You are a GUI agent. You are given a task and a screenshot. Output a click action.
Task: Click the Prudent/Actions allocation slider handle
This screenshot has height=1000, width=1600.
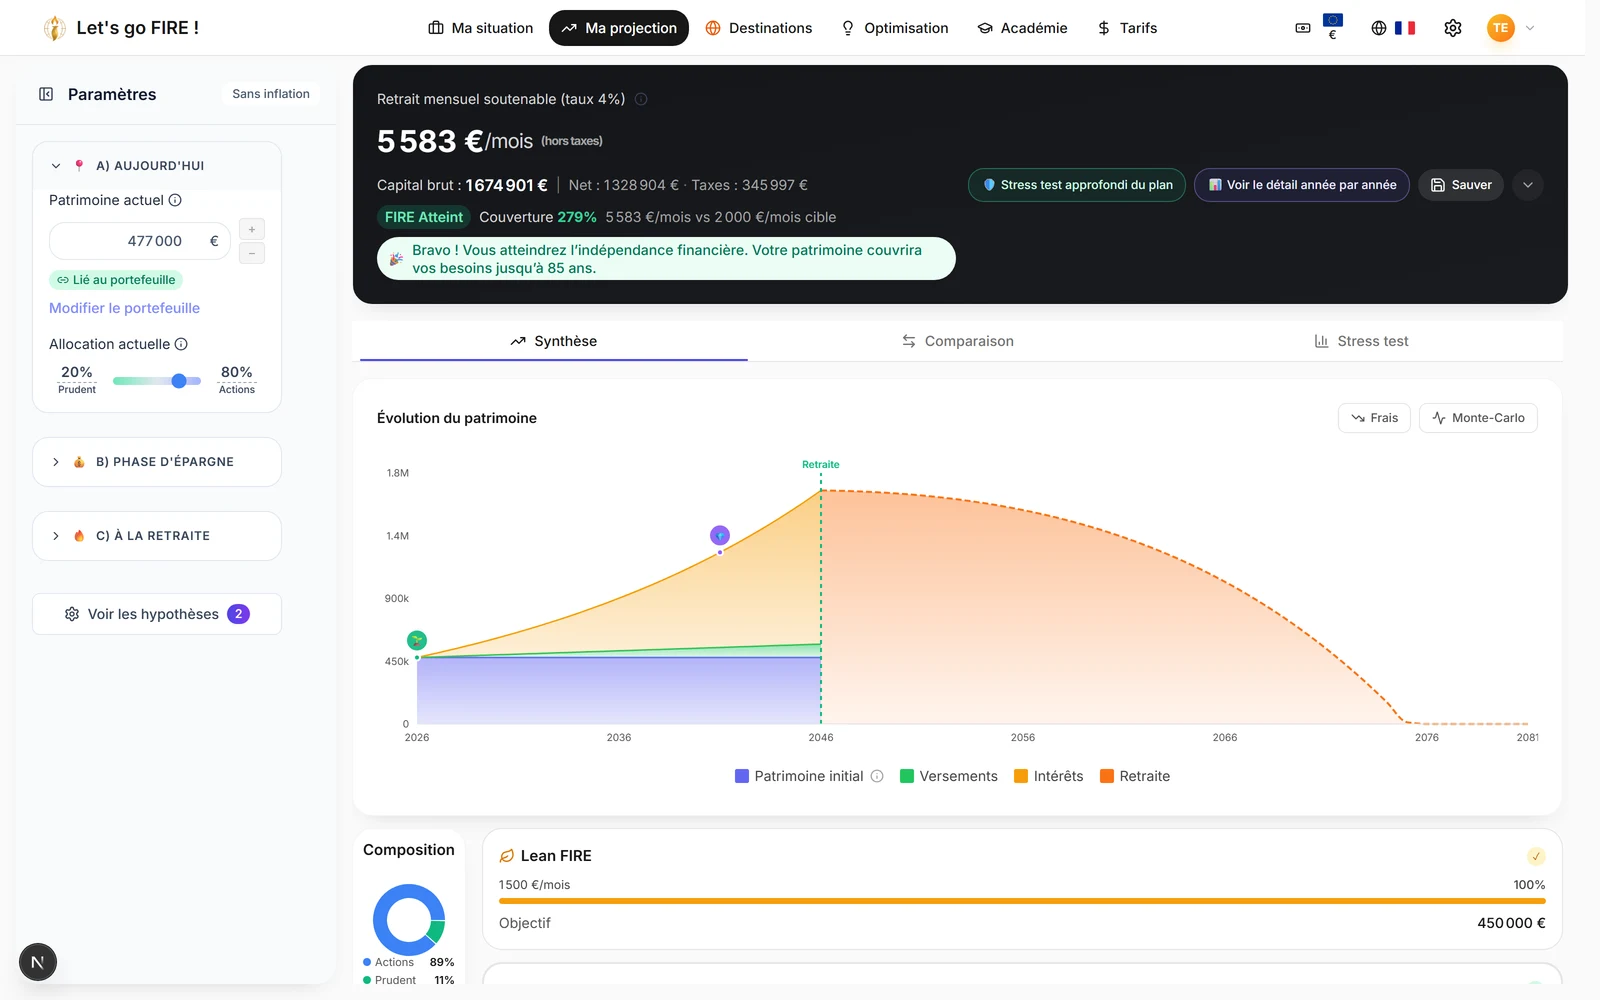[x=179, y=381]
